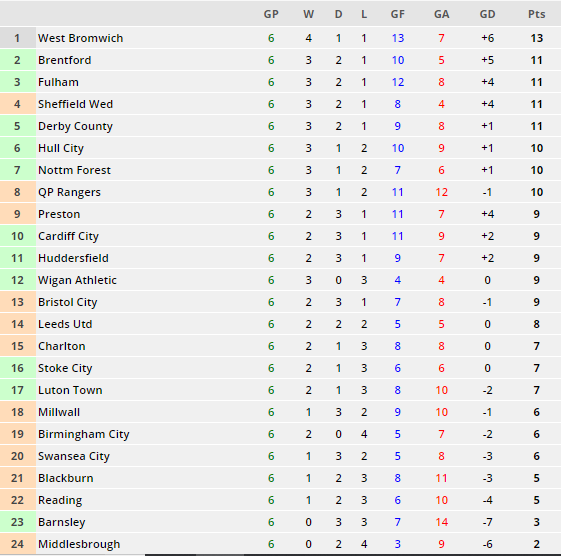Open the Brentford team link
Screen dimensions: 561x556
tap(65, 60)
